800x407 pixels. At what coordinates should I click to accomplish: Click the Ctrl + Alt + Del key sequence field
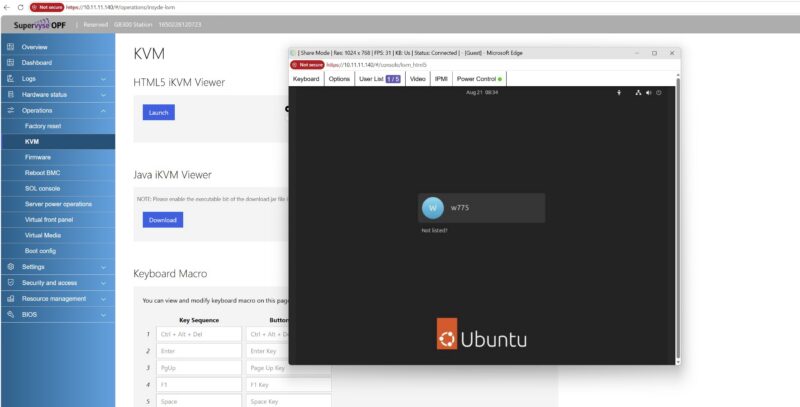pyautogui.click(x=199, y=334)
